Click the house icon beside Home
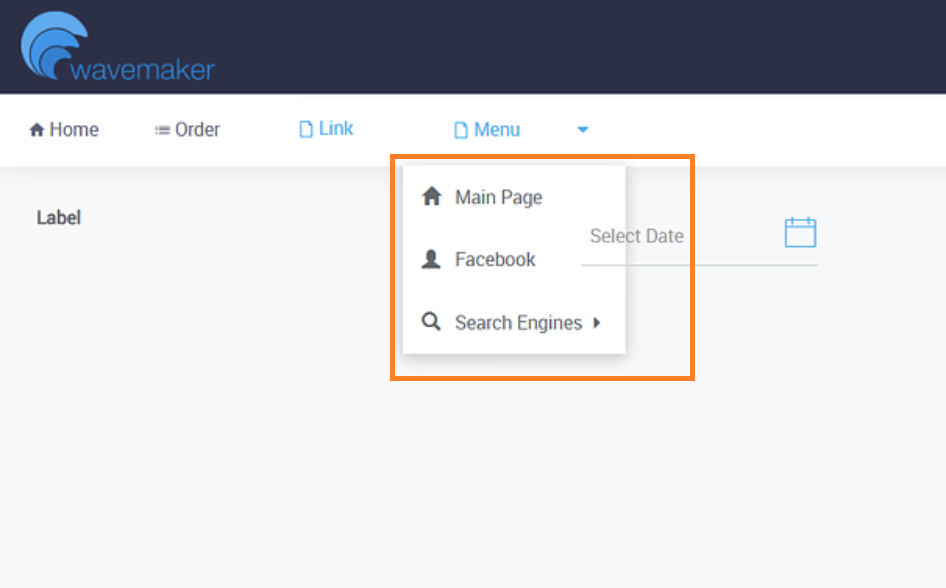 [x=37, y=130]
